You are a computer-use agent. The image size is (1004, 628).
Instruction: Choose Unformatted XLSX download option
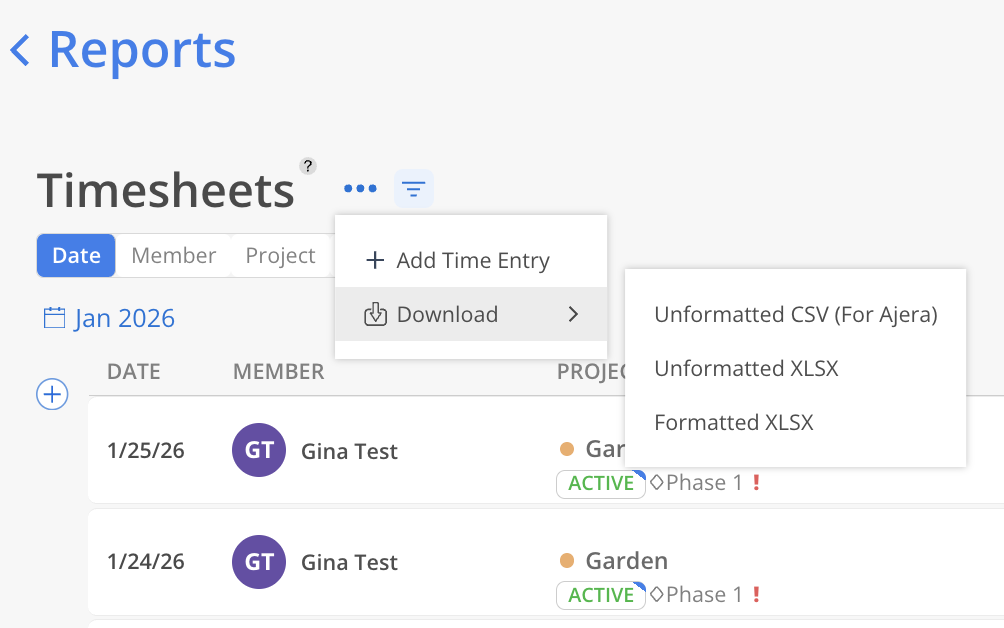point(746,369)
